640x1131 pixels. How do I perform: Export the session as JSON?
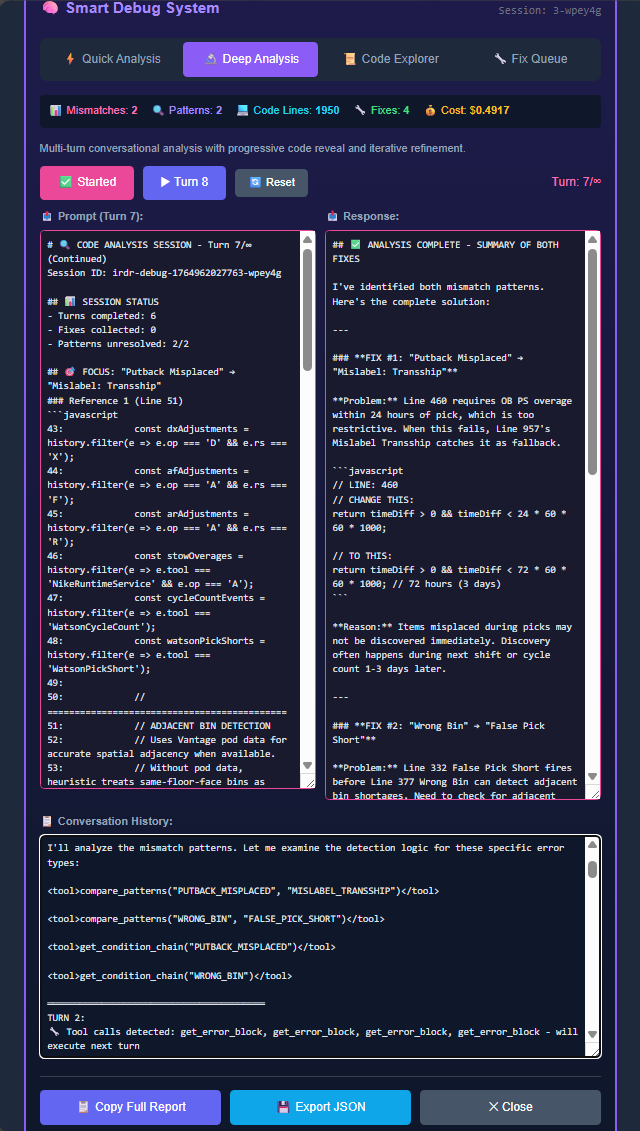pyautogui.click(x=320, y=1106)
